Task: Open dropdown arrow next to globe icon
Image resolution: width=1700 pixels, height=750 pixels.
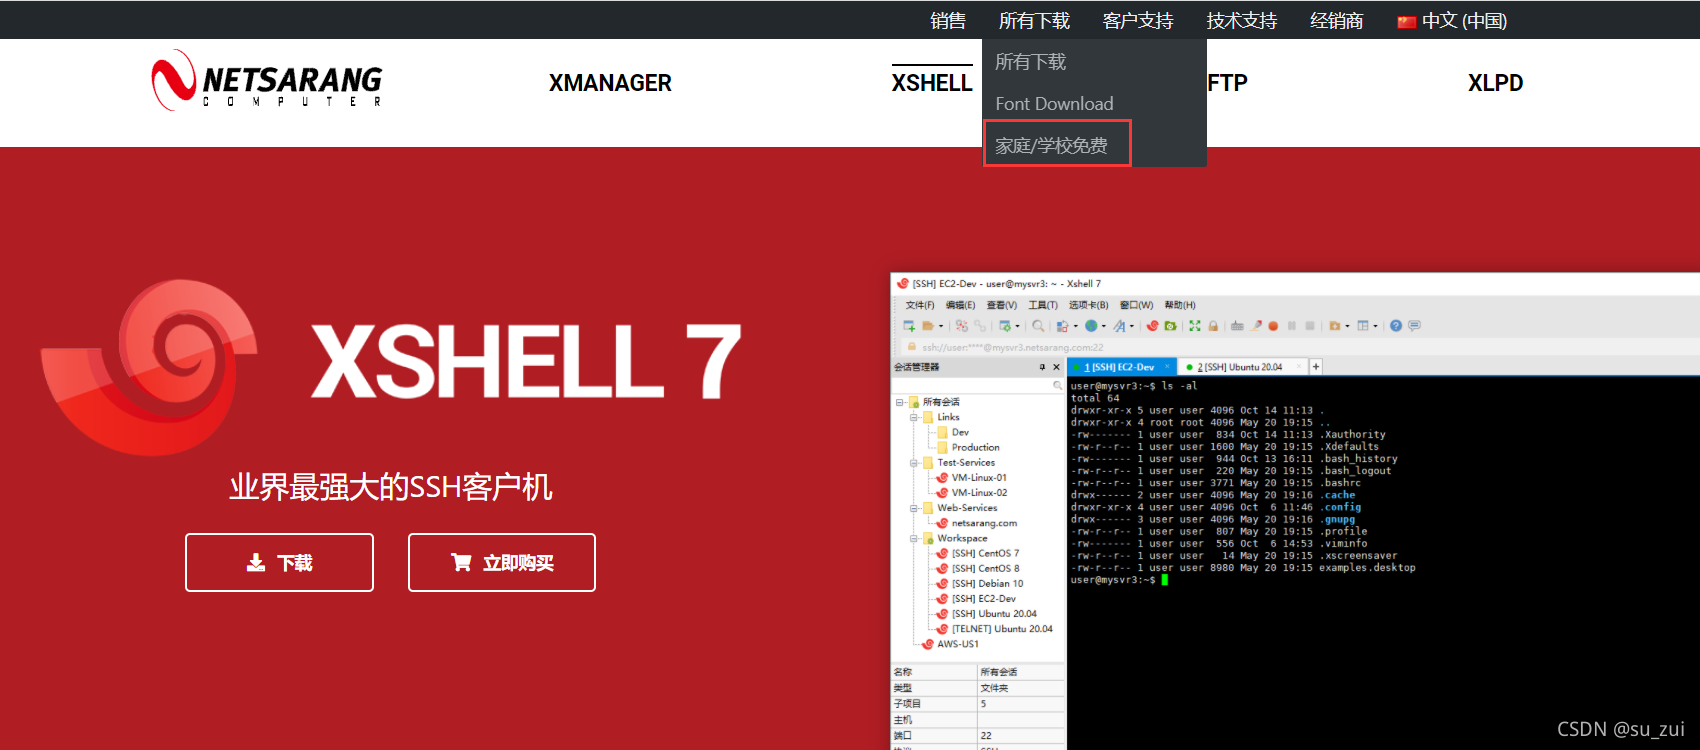Action: pyautogui.click(x=1104, y=326)
